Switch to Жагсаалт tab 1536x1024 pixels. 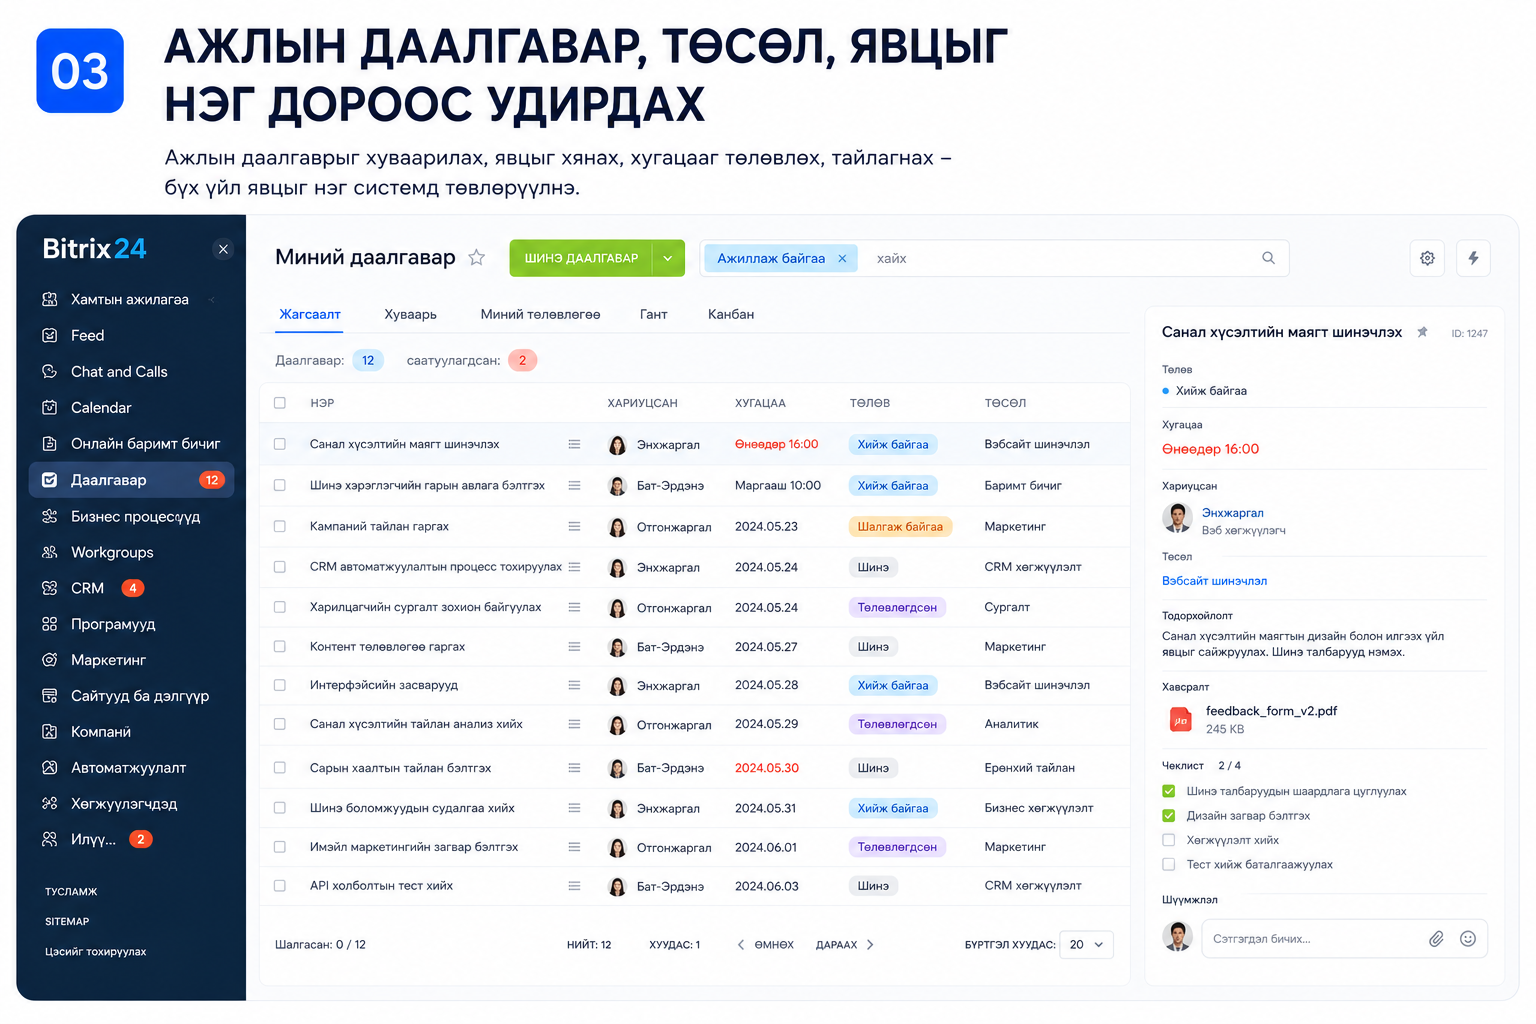click(x=310, y=314)
